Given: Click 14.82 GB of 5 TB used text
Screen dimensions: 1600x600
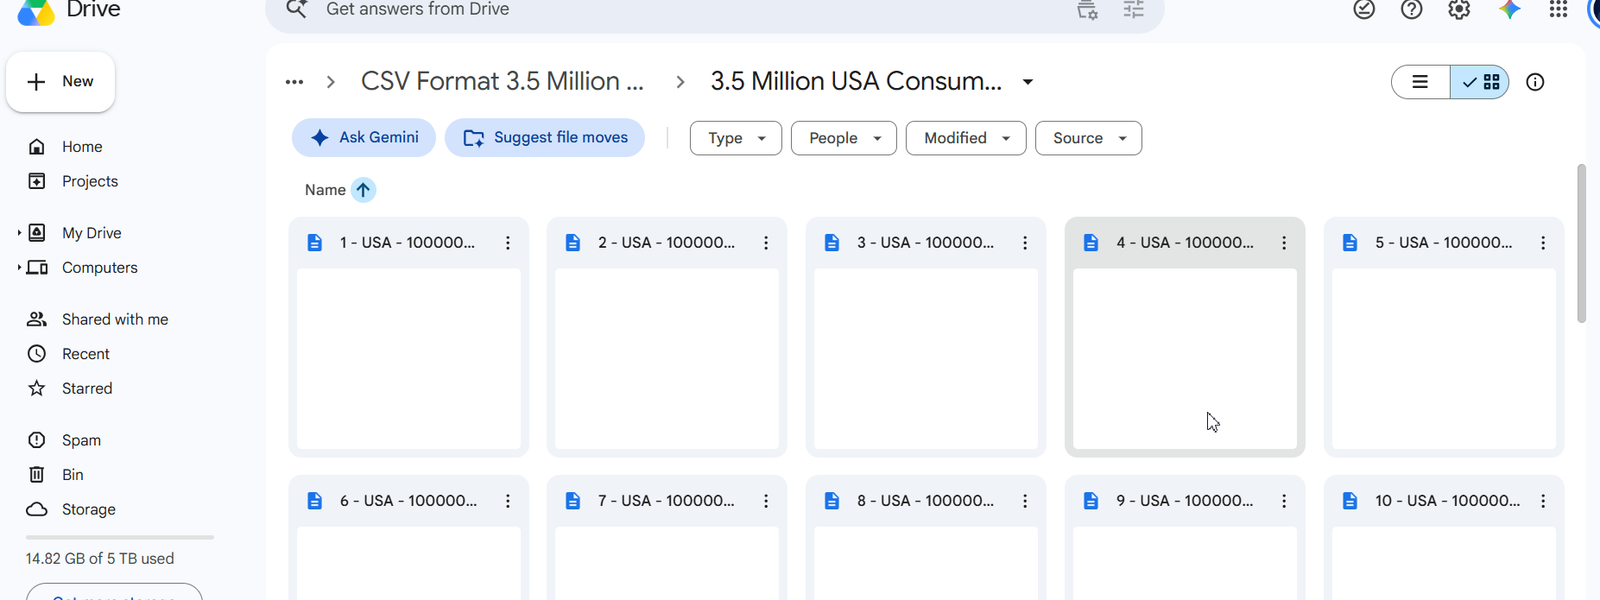Looking at the screenshot, I should pyautogui.click(x=100, y=559).
